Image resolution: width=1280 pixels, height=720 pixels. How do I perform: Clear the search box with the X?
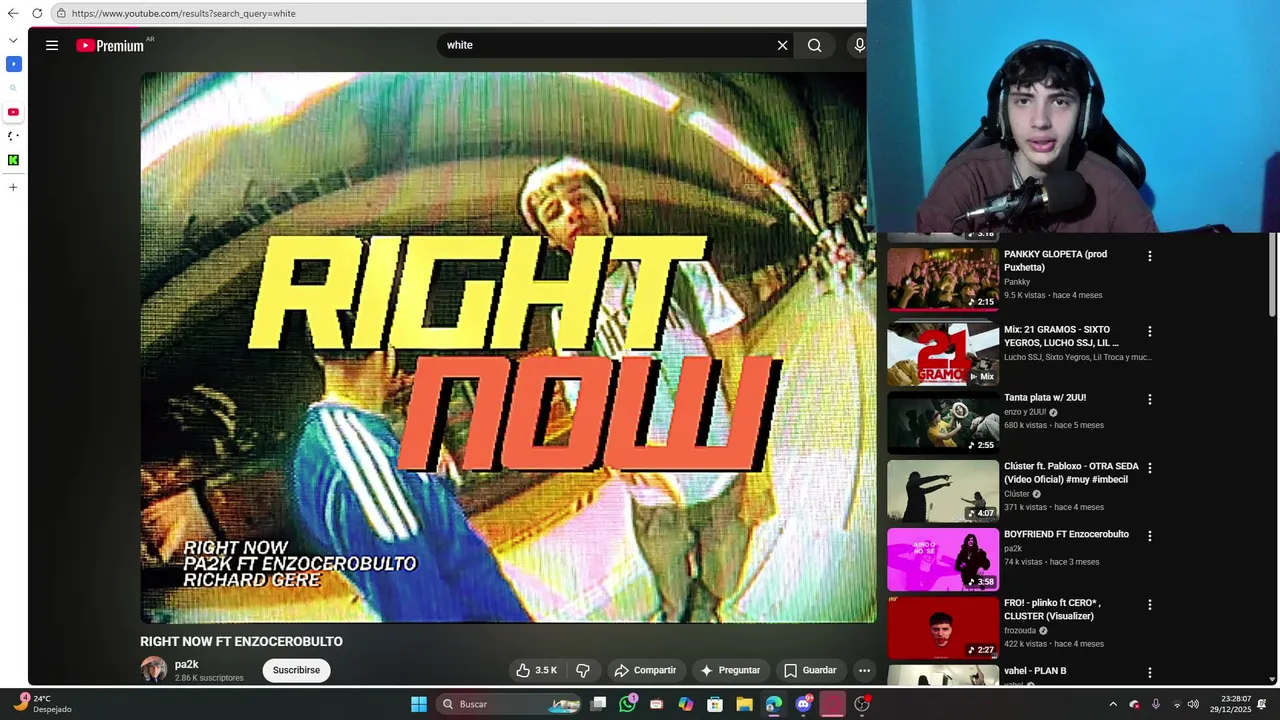point(783,45)
